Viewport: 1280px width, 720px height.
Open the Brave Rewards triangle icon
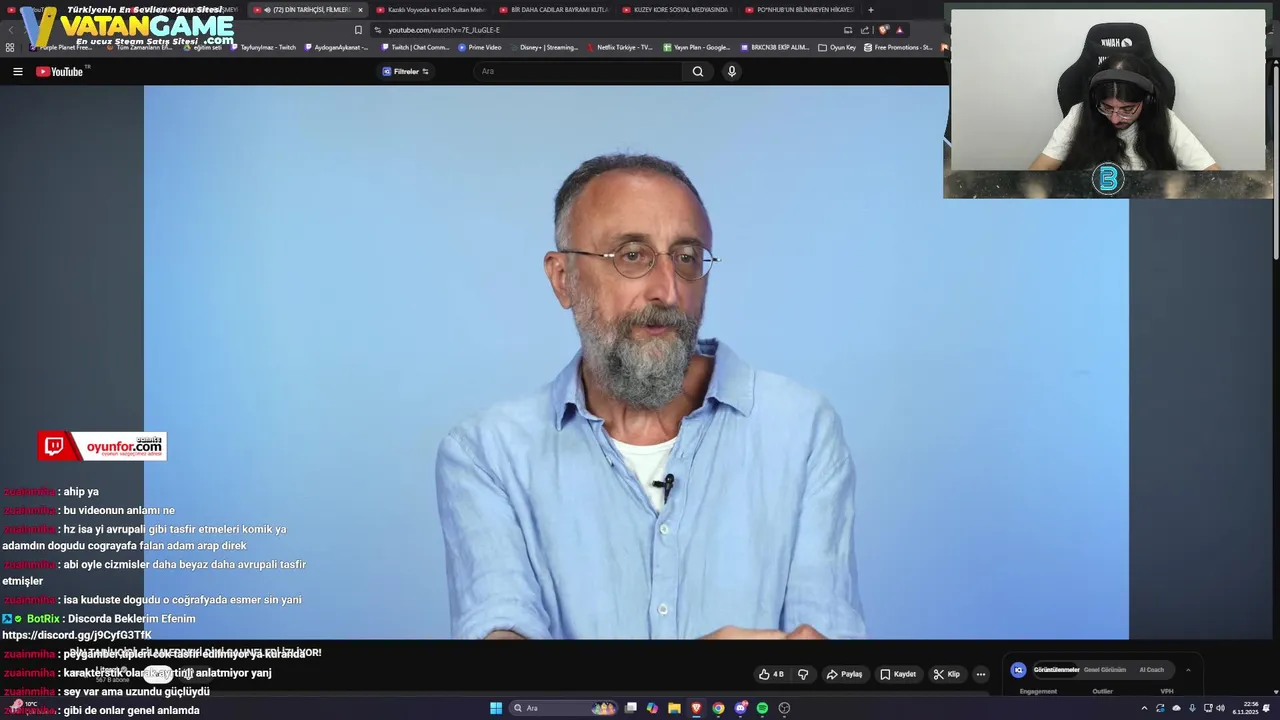click(899, 30)
